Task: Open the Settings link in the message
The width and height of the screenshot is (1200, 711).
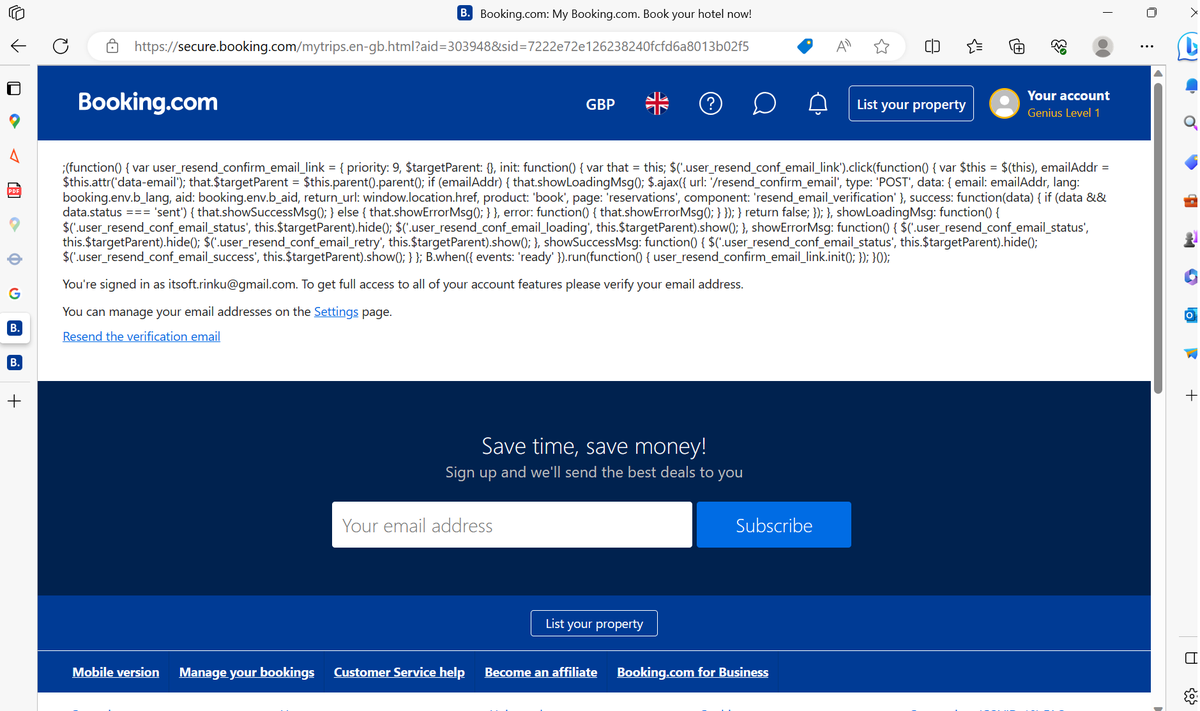Action: click(x=336, y=311)
